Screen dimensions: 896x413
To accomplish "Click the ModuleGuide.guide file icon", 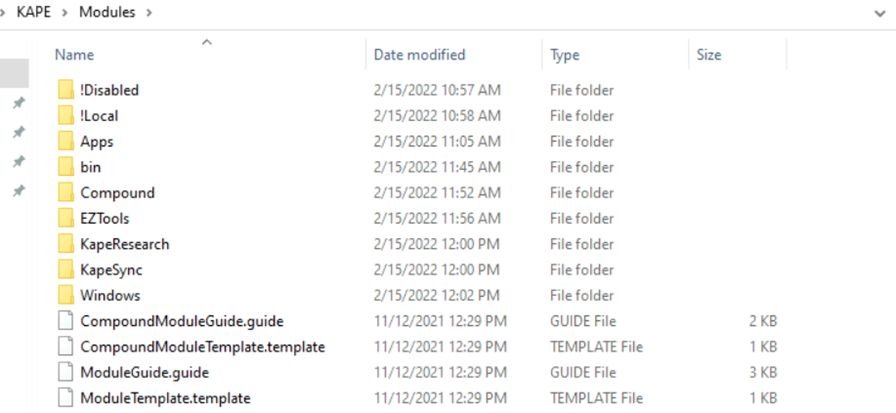I will [66, 372].
